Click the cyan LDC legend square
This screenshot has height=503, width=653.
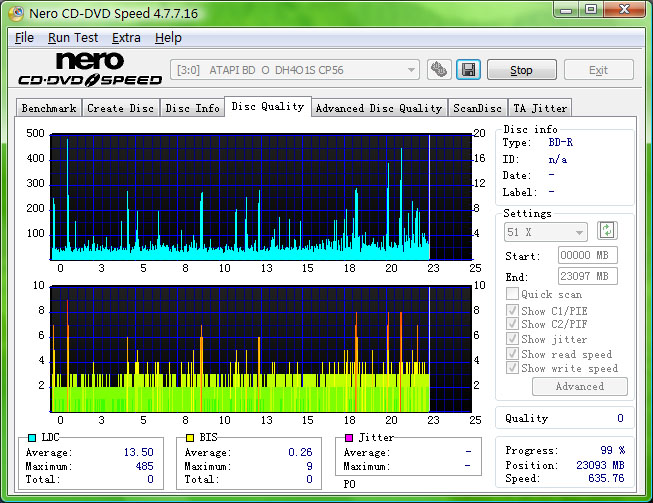[32, 438]
